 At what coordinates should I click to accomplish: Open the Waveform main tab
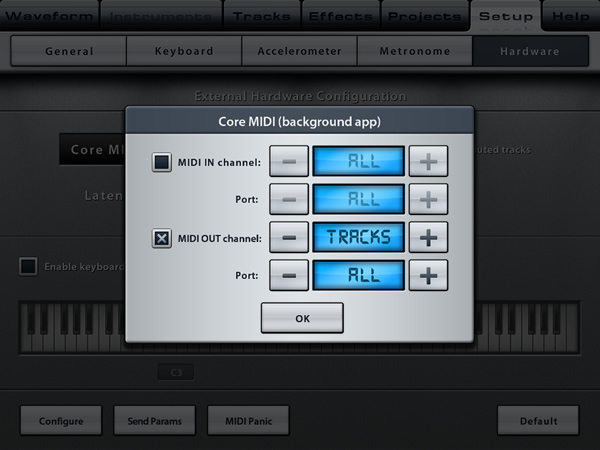(x=49, y=15)
